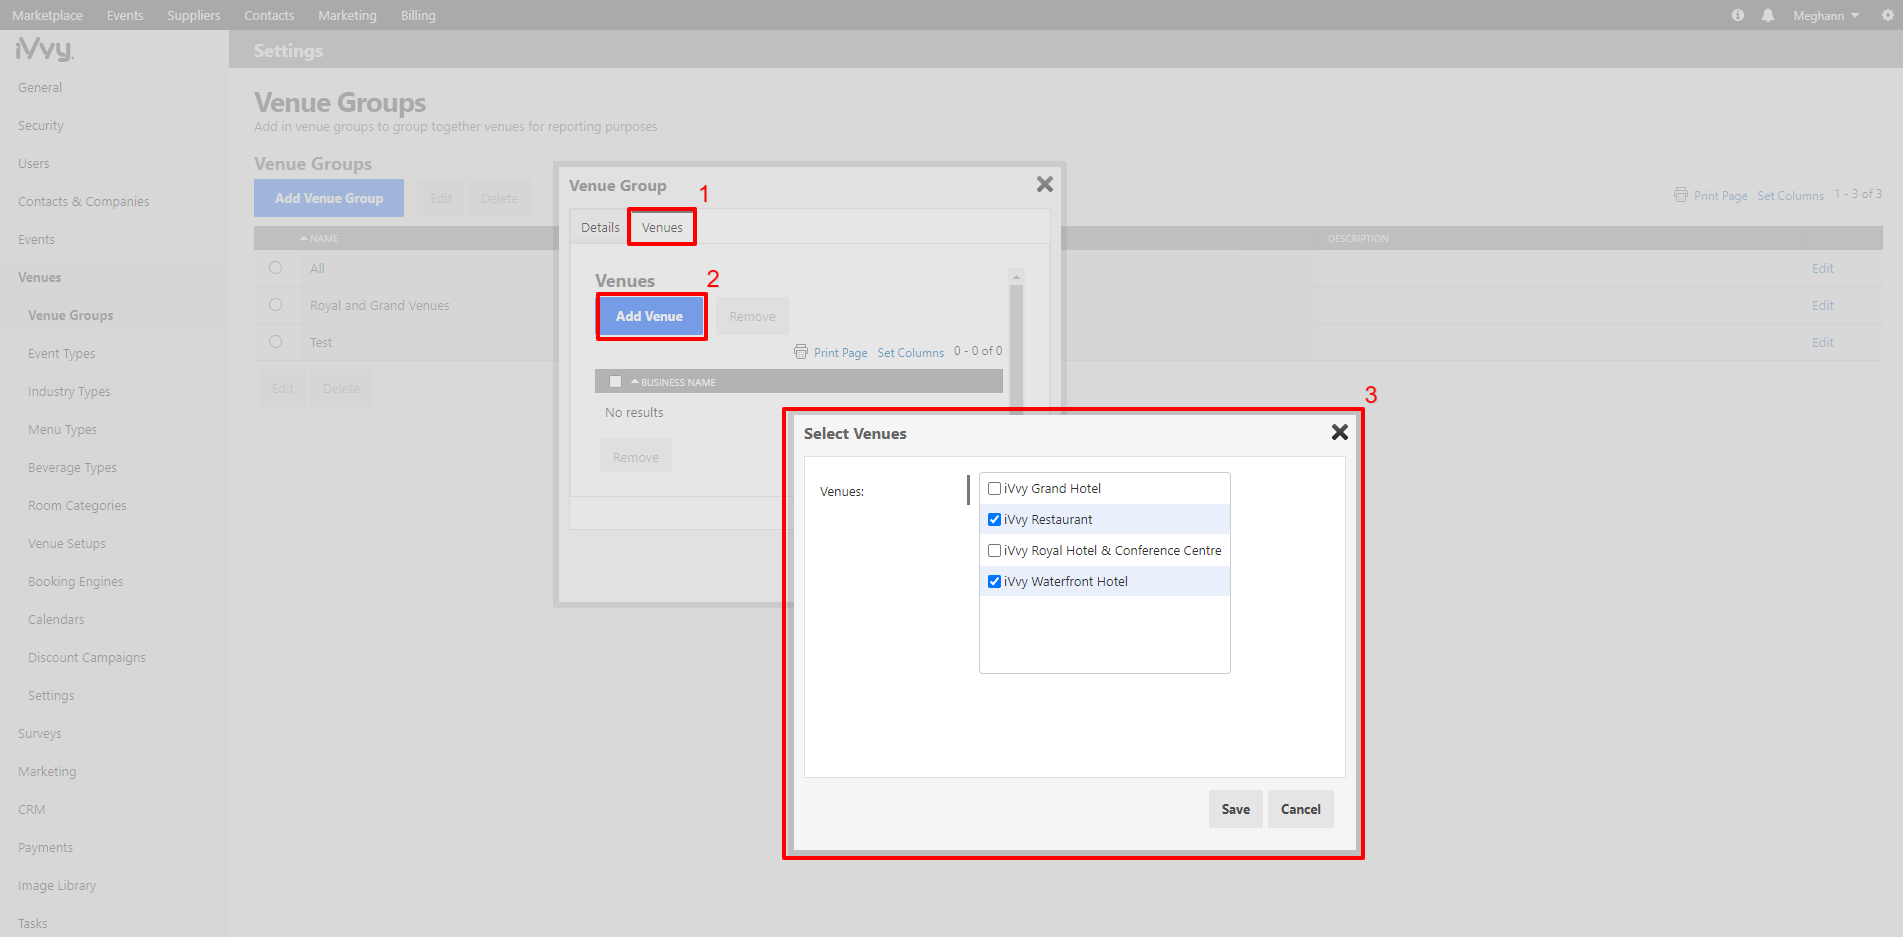Open the Contacts menu
1903x937 pixels.
pyautogui.click(x=269, y=15)
